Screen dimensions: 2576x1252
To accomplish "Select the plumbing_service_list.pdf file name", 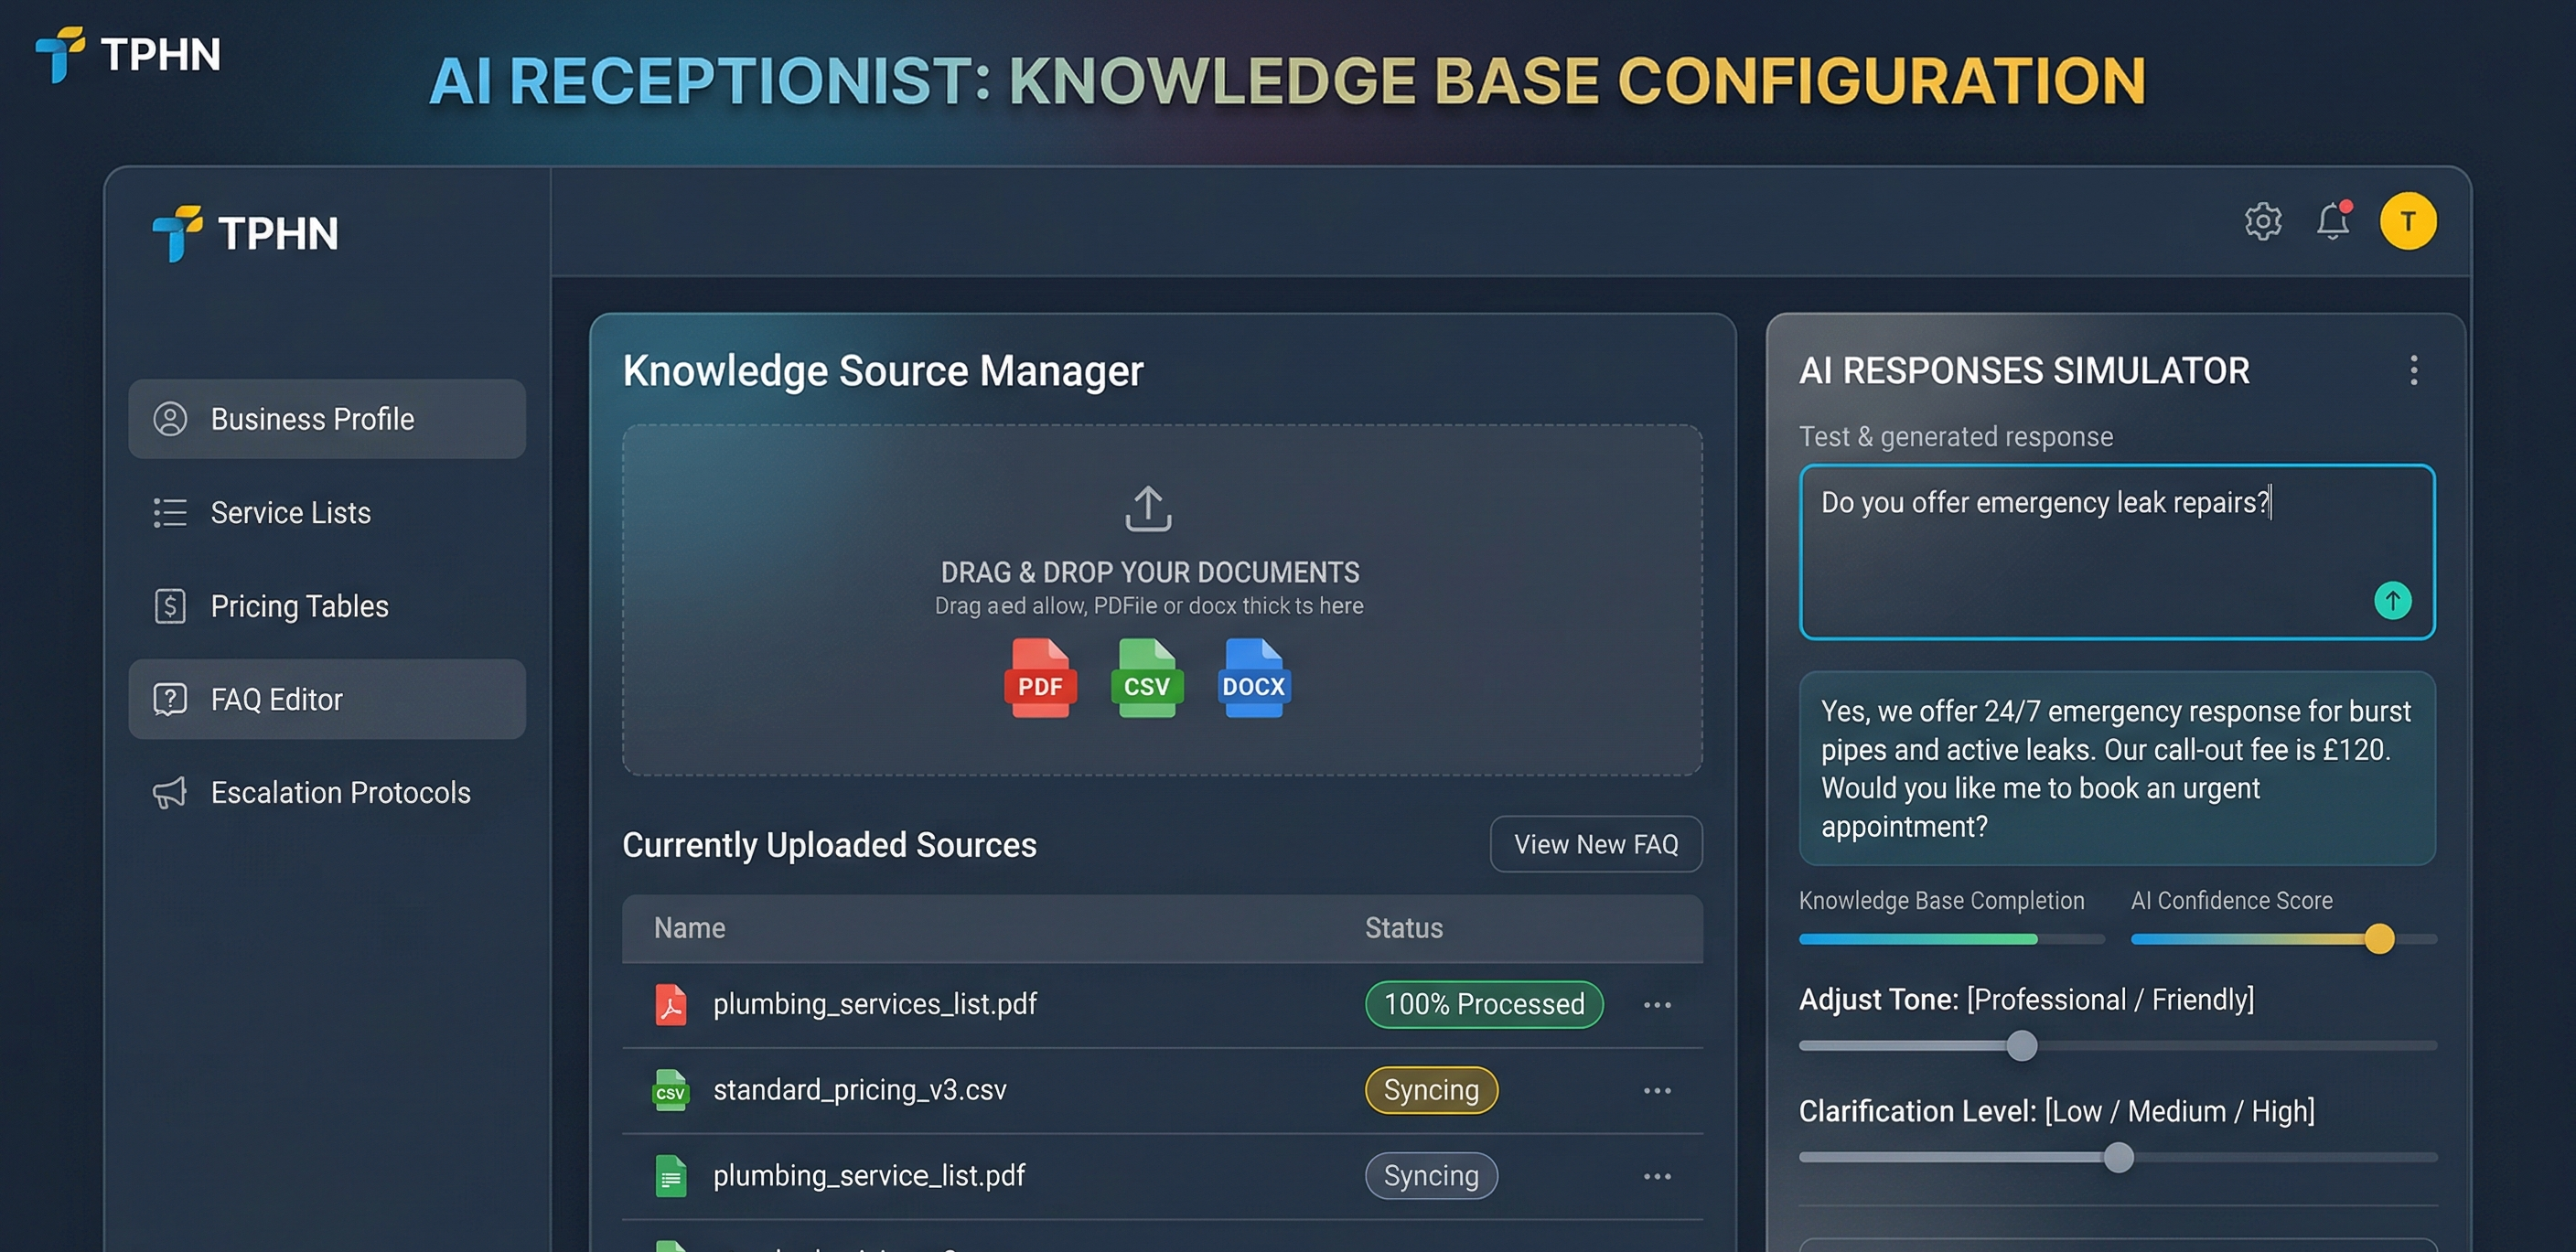I will [869, 1176].
